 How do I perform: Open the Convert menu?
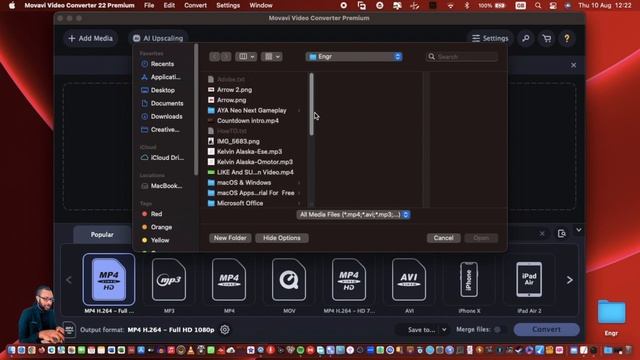pyautogui.click(x=195, y=5)
